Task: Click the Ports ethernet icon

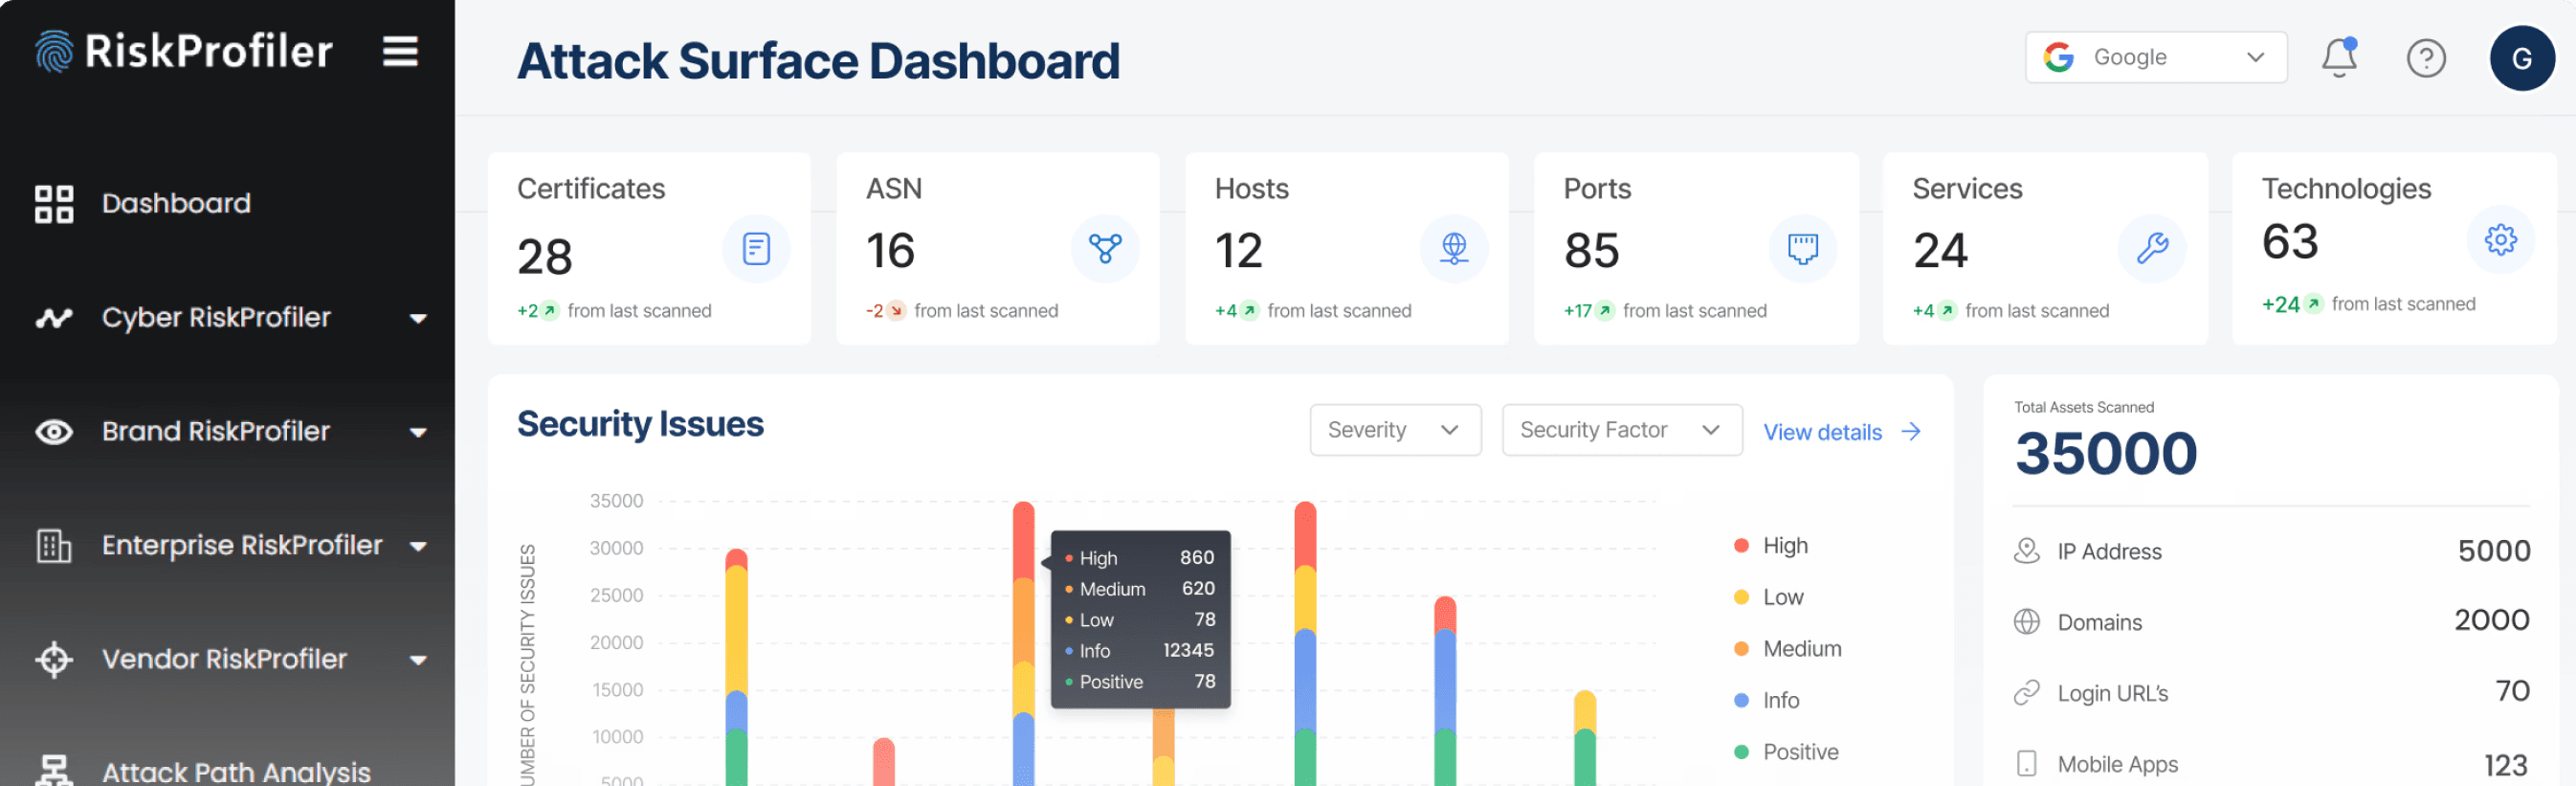Action: point(1803,249)
